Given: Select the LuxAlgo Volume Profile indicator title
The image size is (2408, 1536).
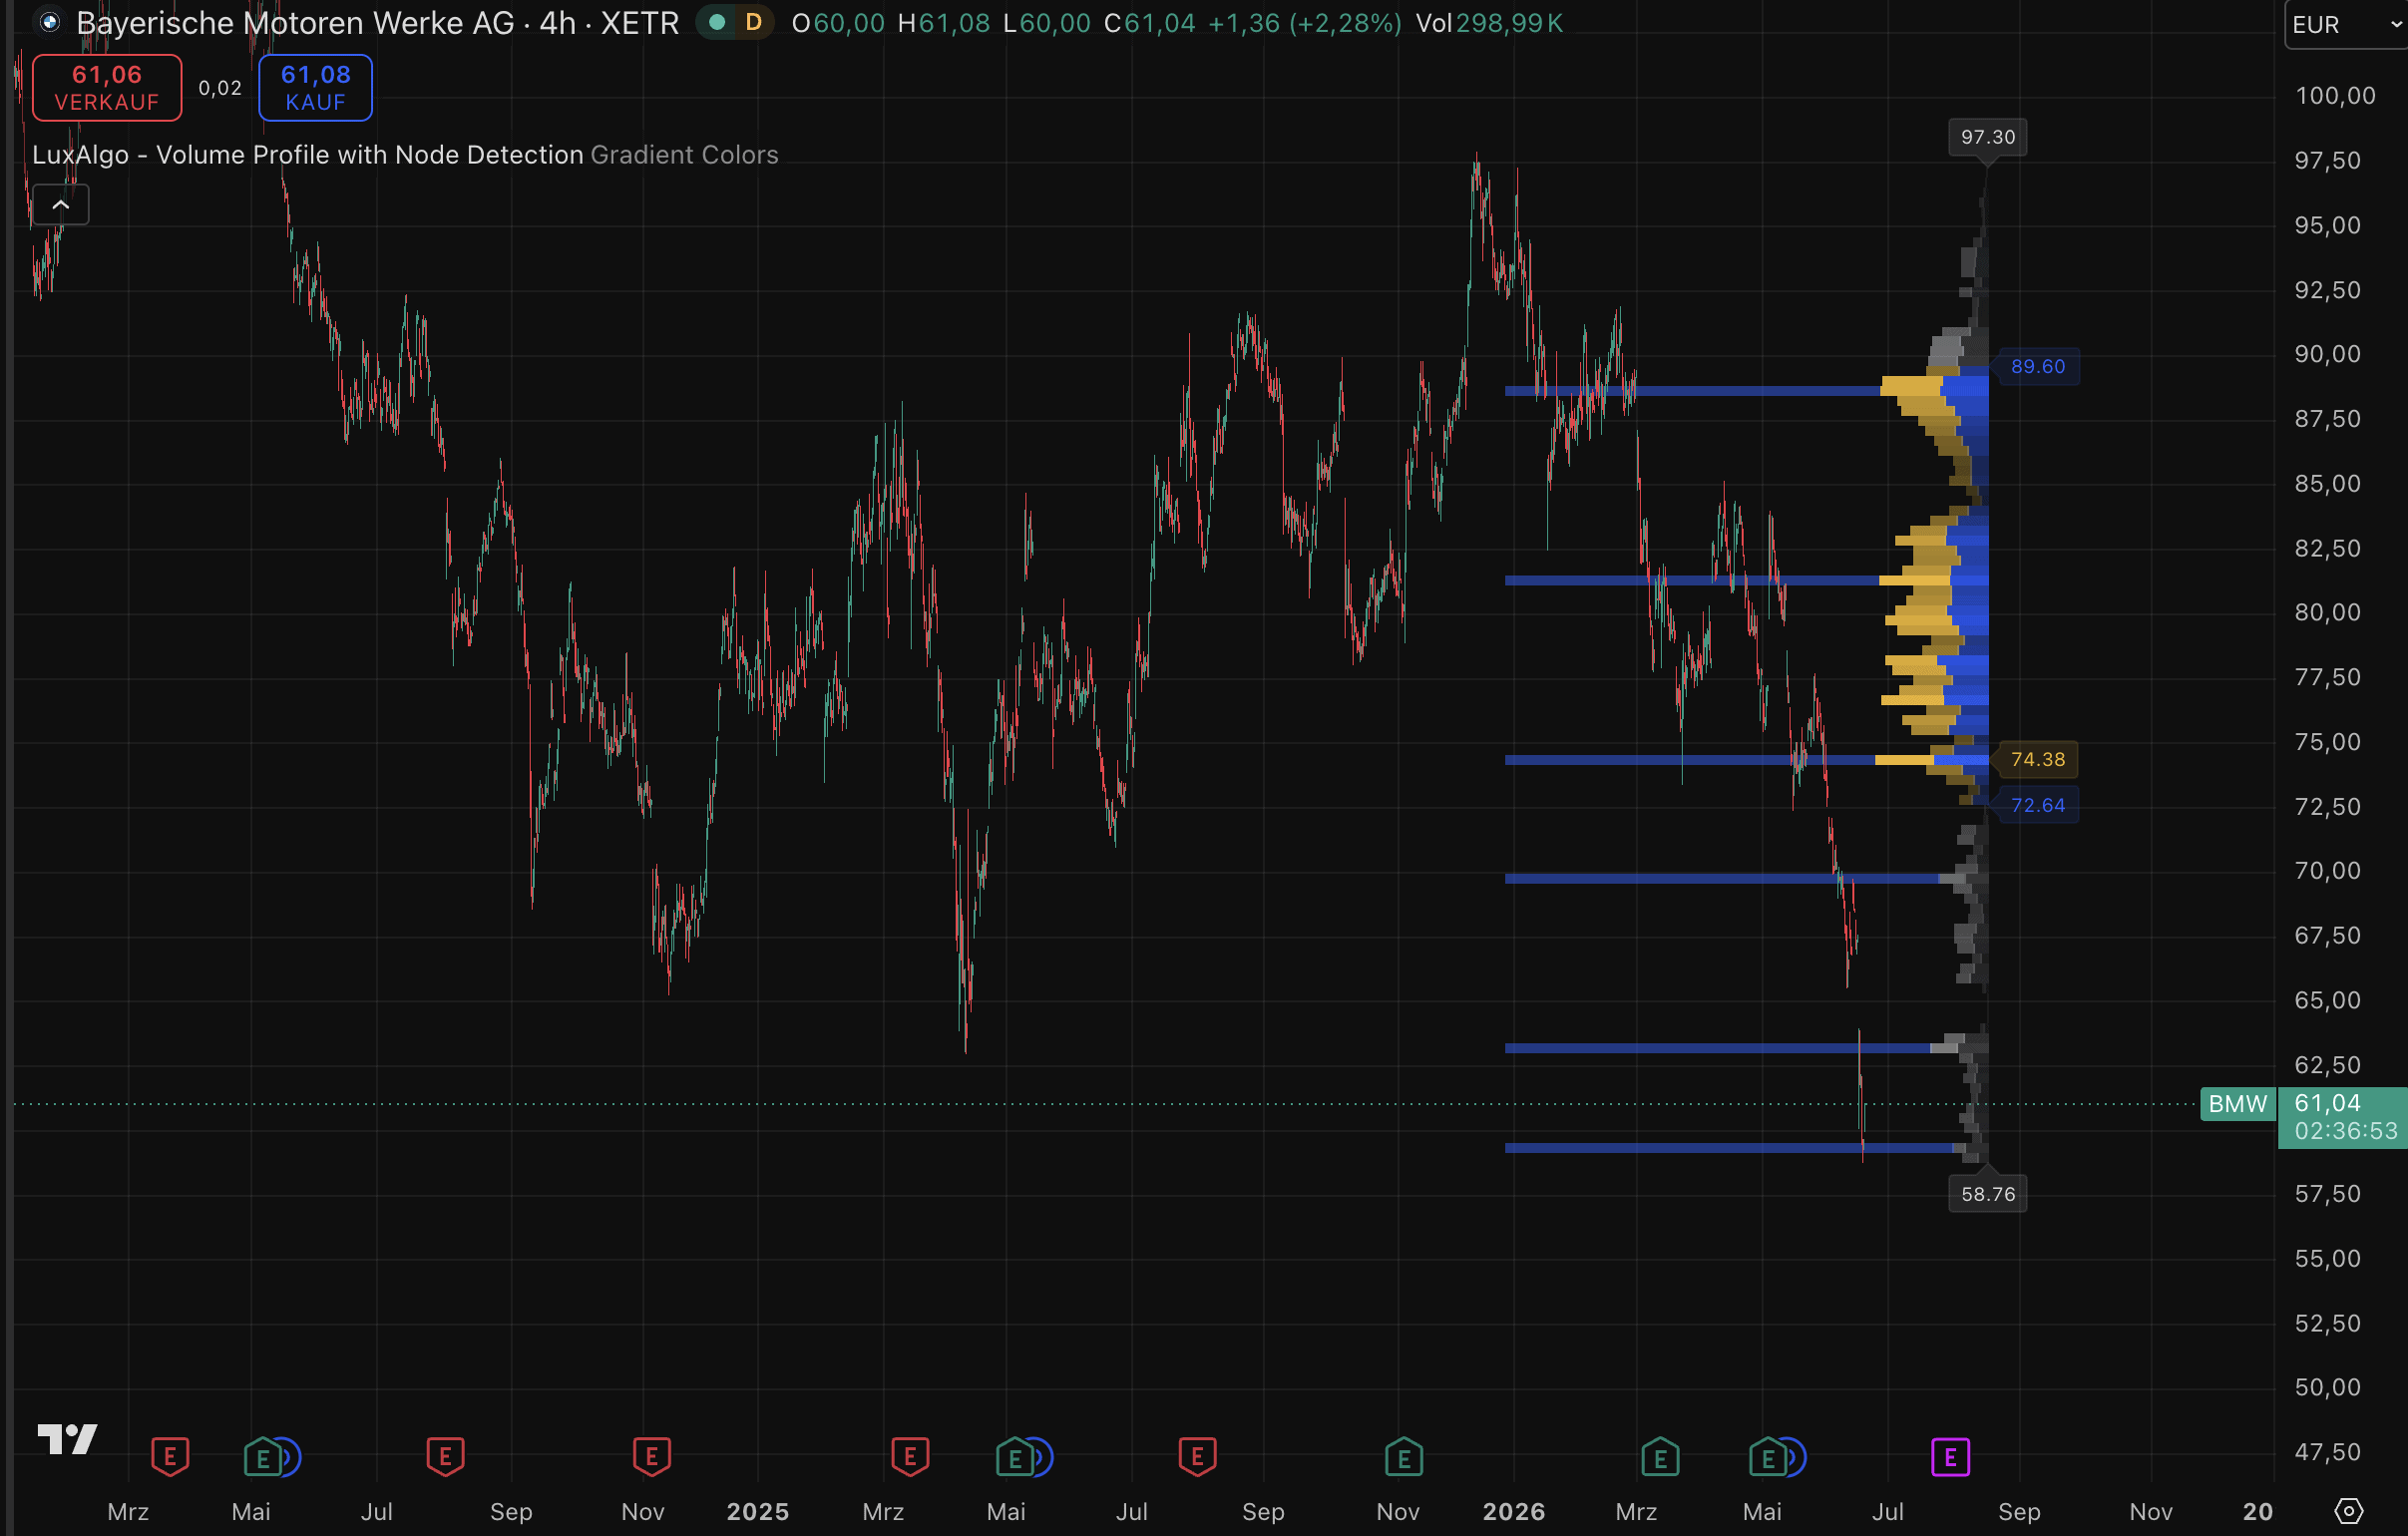Looking at the screenshot, I should 308,155.
